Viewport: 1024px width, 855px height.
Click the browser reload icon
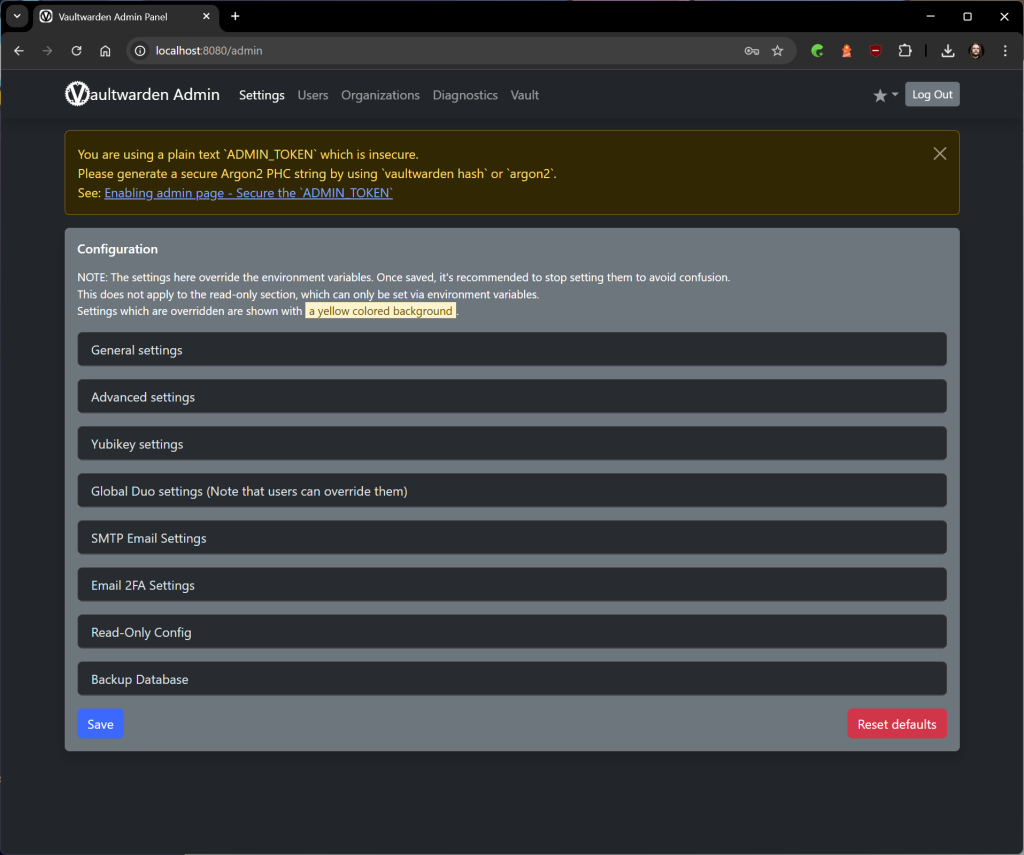click(76, 51)
